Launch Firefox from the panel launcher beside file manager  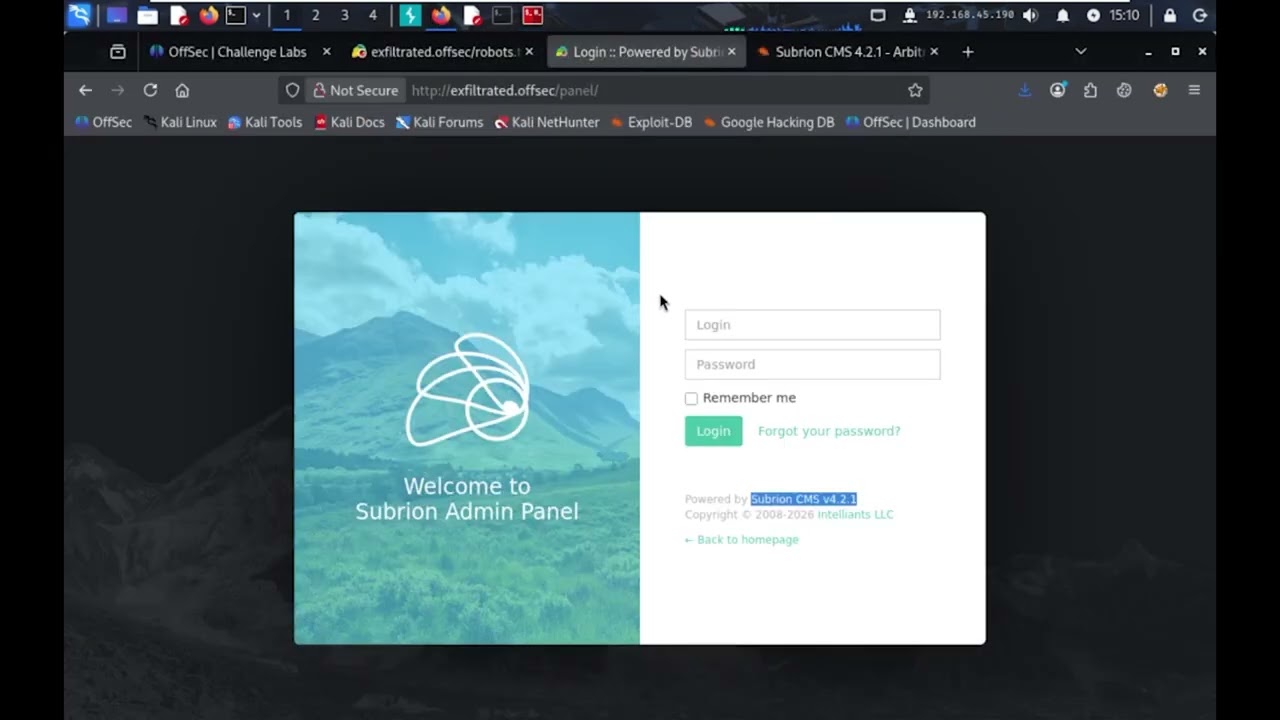point(209,15)
